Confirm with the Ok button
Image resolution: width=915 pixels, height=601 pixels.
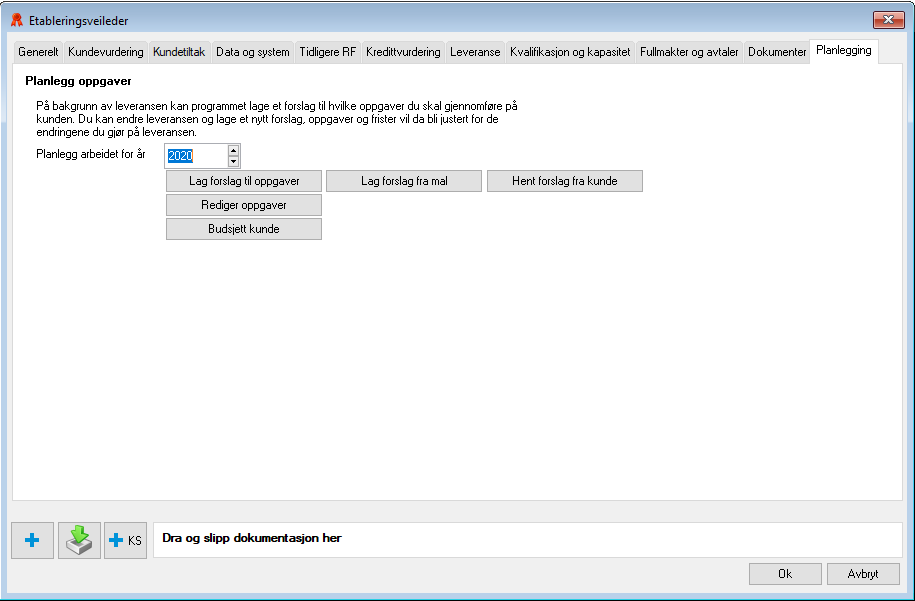tap(785, 574)
